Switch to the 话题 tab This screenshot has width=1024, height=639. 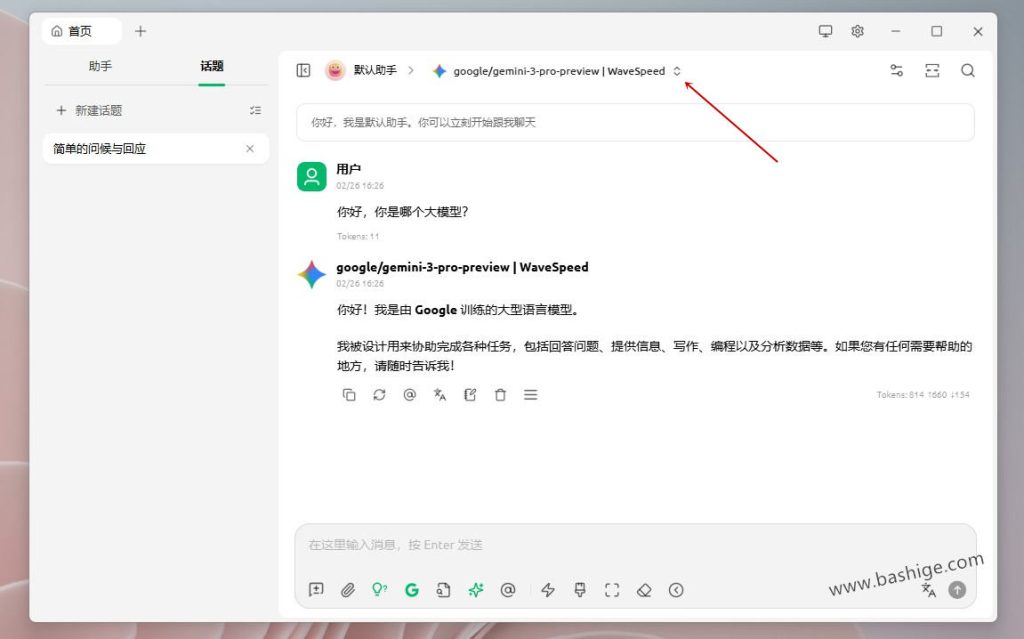212,66
